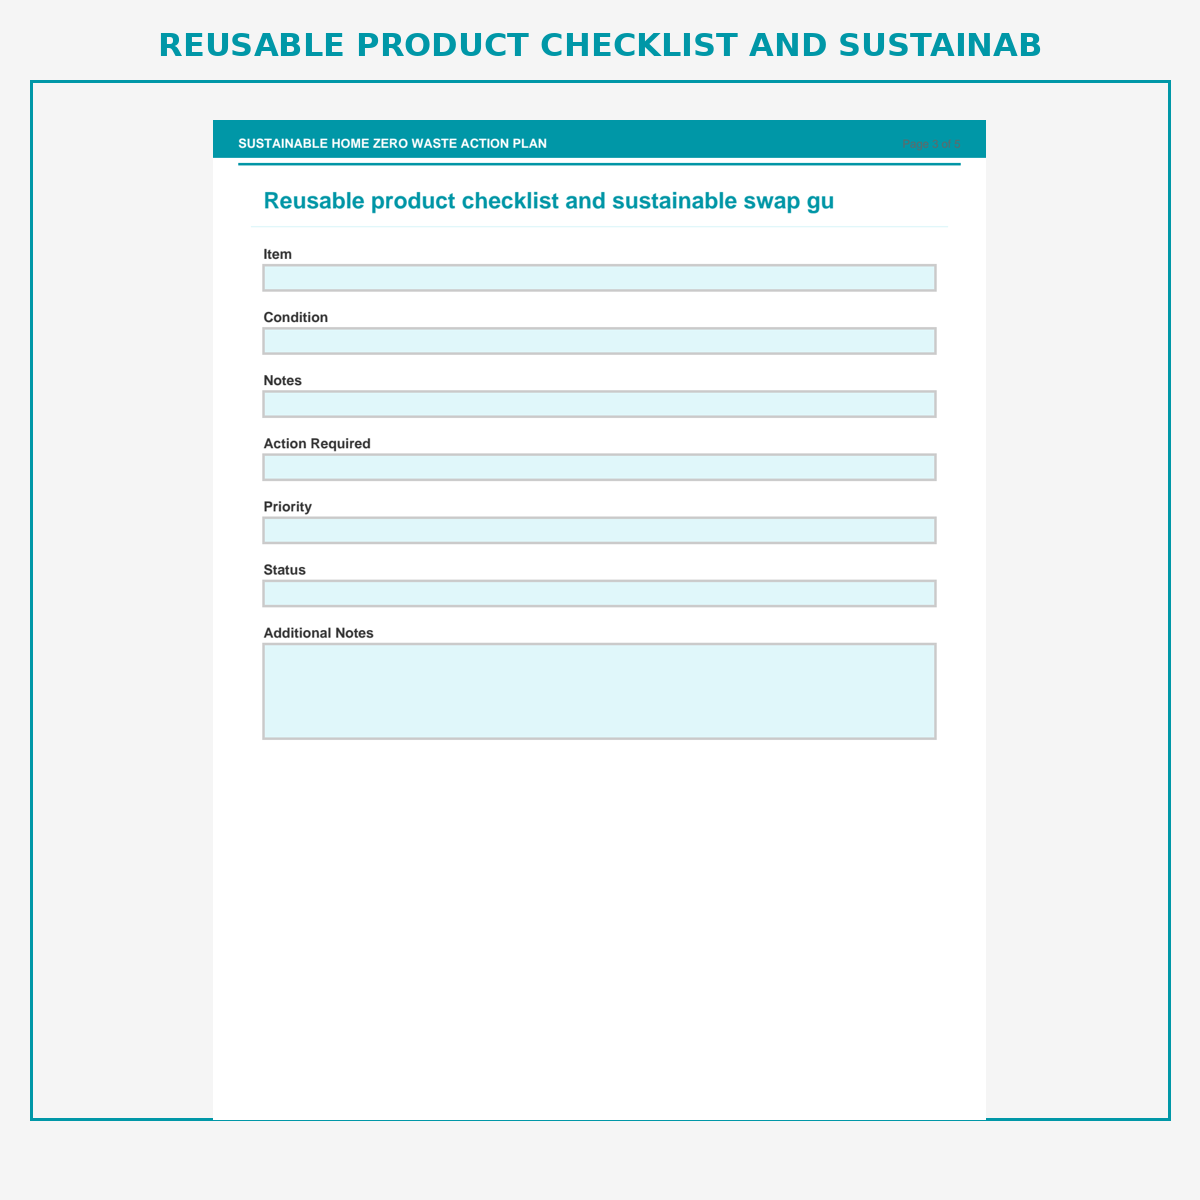Click the Priority label text
1200x1200 pixels.
click(x=288, y=506)
